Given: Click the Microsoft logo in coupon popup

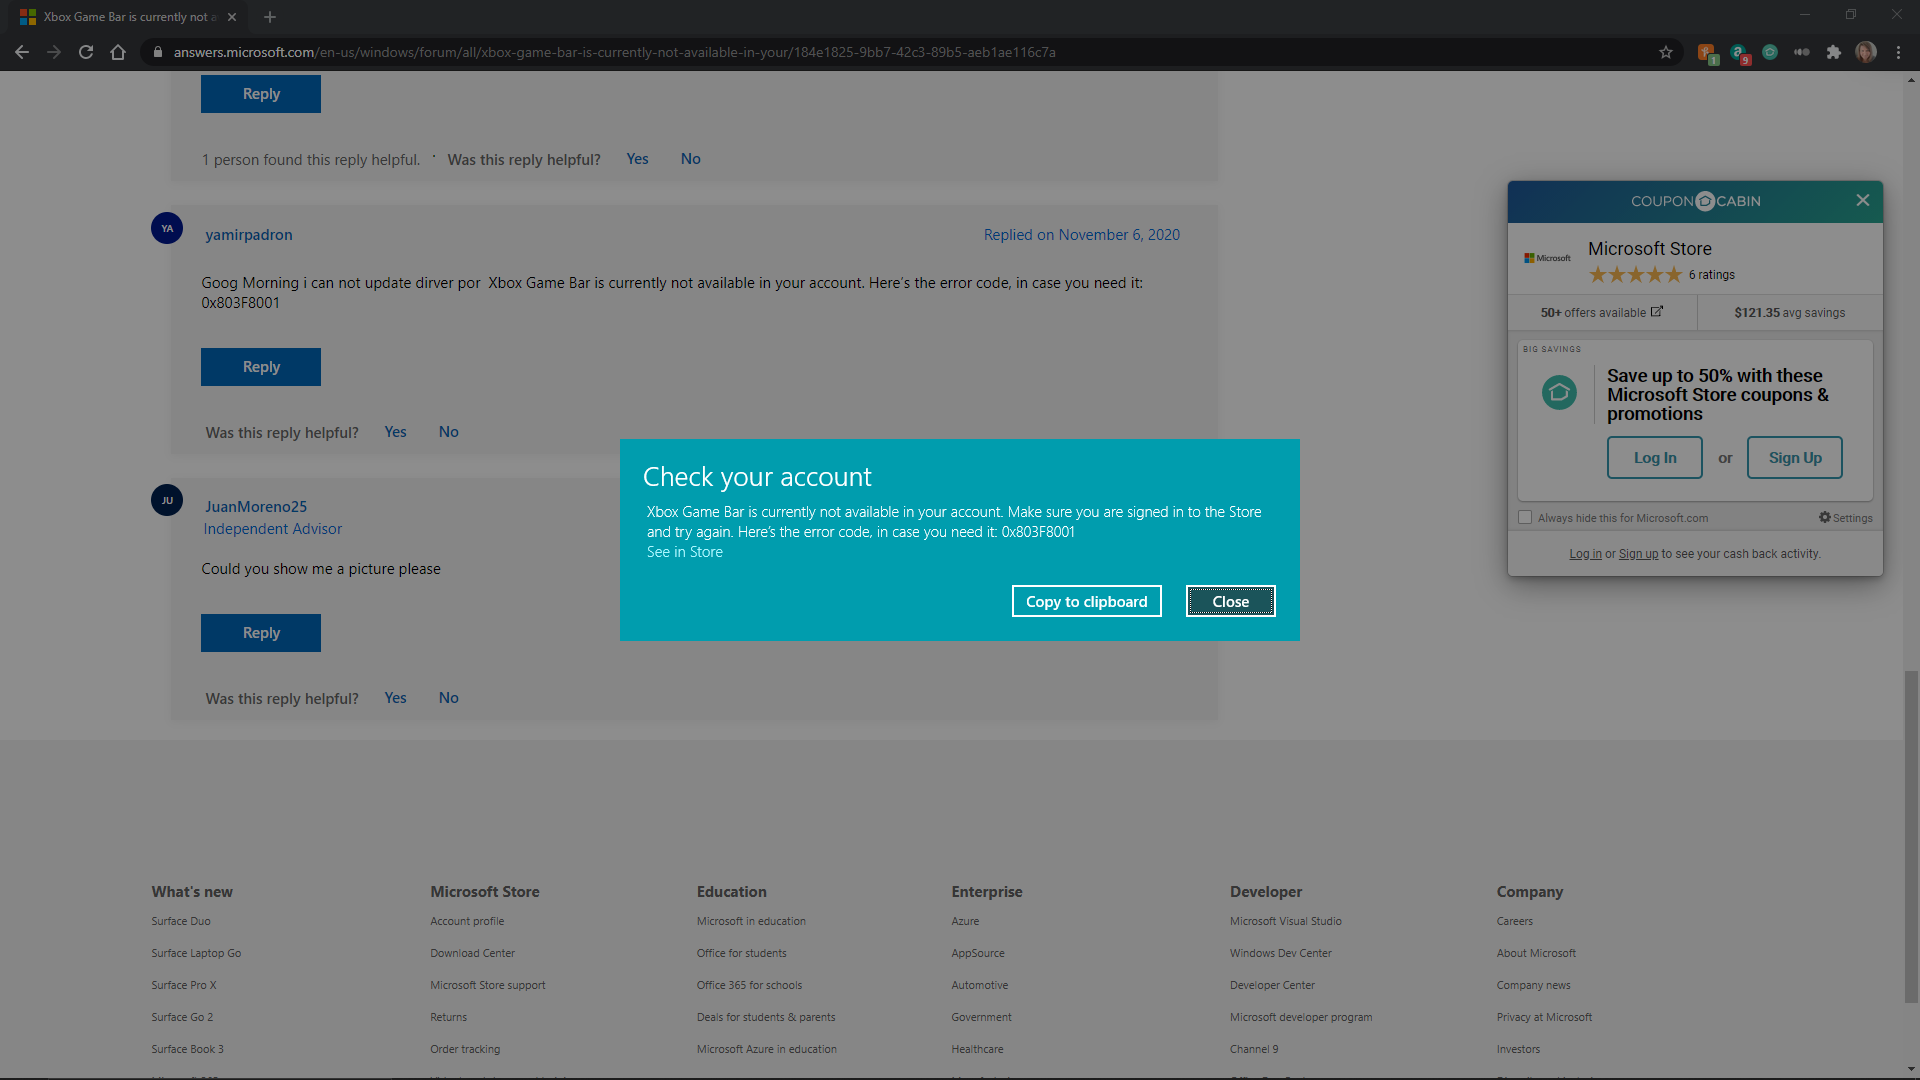Looking at the screenshot, I should pos(1547,258).
